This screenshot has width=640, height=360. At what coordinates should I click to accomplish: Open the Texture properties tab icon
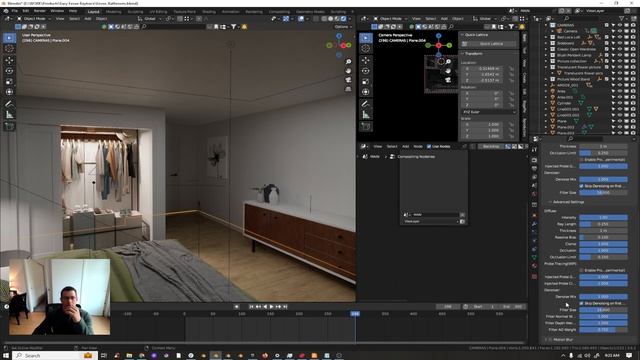(x=534, y=277)
